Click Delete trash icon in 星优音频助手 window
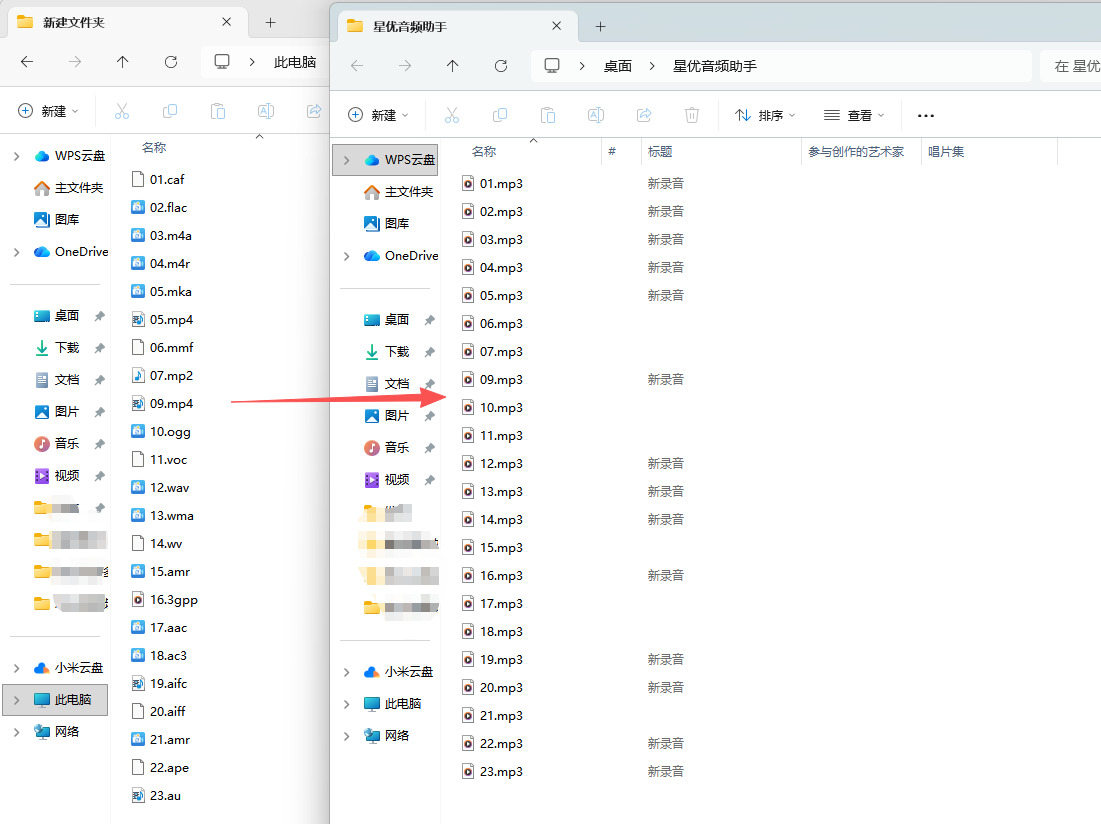 click(x=692, y=115)
